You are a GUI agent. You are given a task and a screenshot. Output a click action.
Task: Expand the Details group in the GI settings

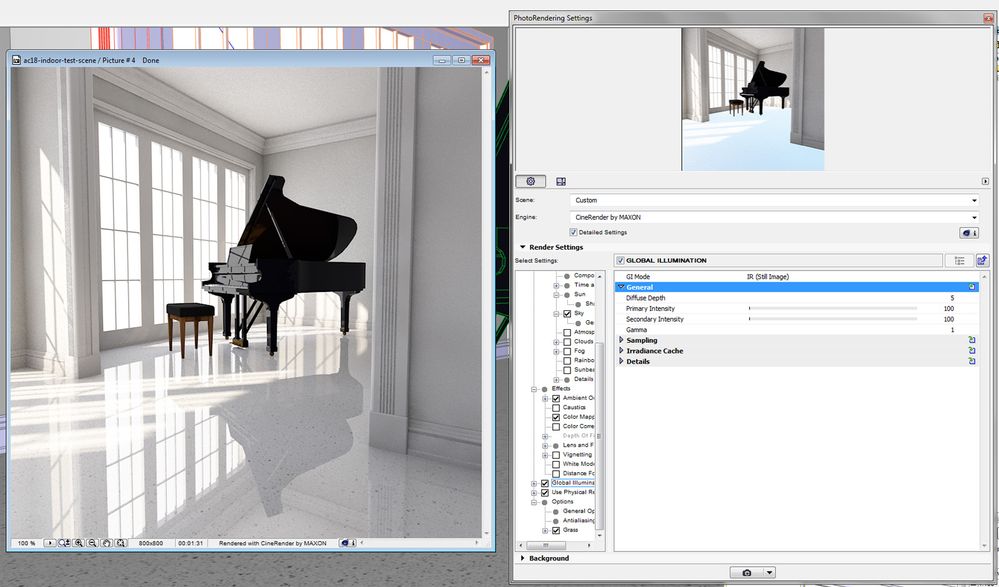point(621,361)
